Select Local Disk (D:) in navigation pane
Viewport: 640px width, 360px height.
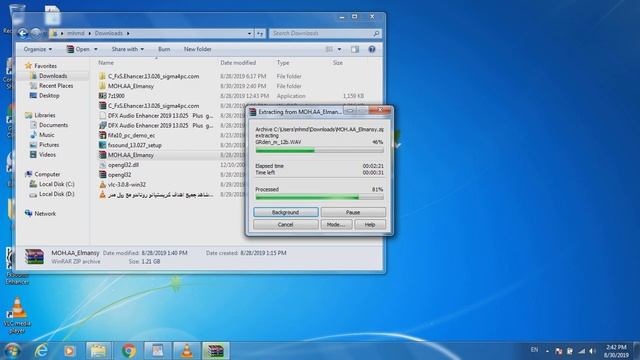(56, 194)
